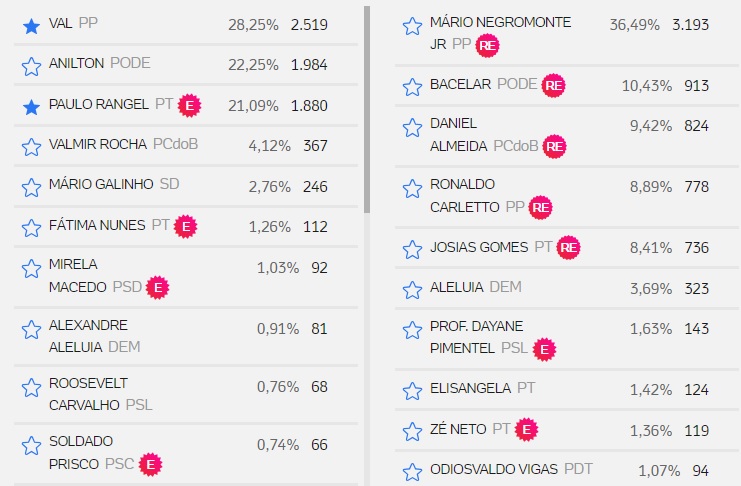Remove PAULO RANGEL from favorites
Image resolution: width=741 pixels, height=486 pixels.
pyautogui.click(x=31, y=106)
